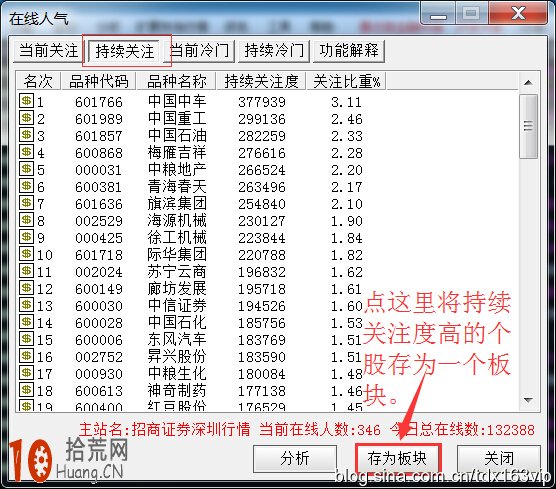556x489 pixels.
Task: Select stock name 青海春天
Action: (177, 187)
